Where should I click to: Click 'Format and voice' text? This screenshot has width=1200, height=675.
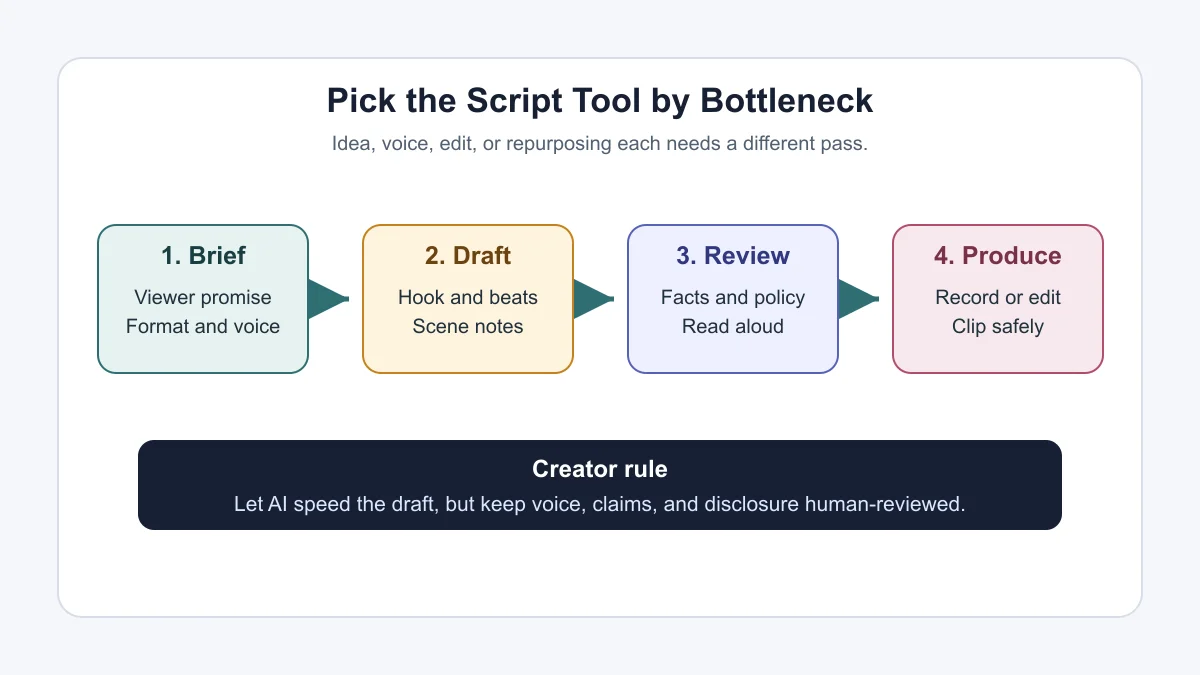203,326
